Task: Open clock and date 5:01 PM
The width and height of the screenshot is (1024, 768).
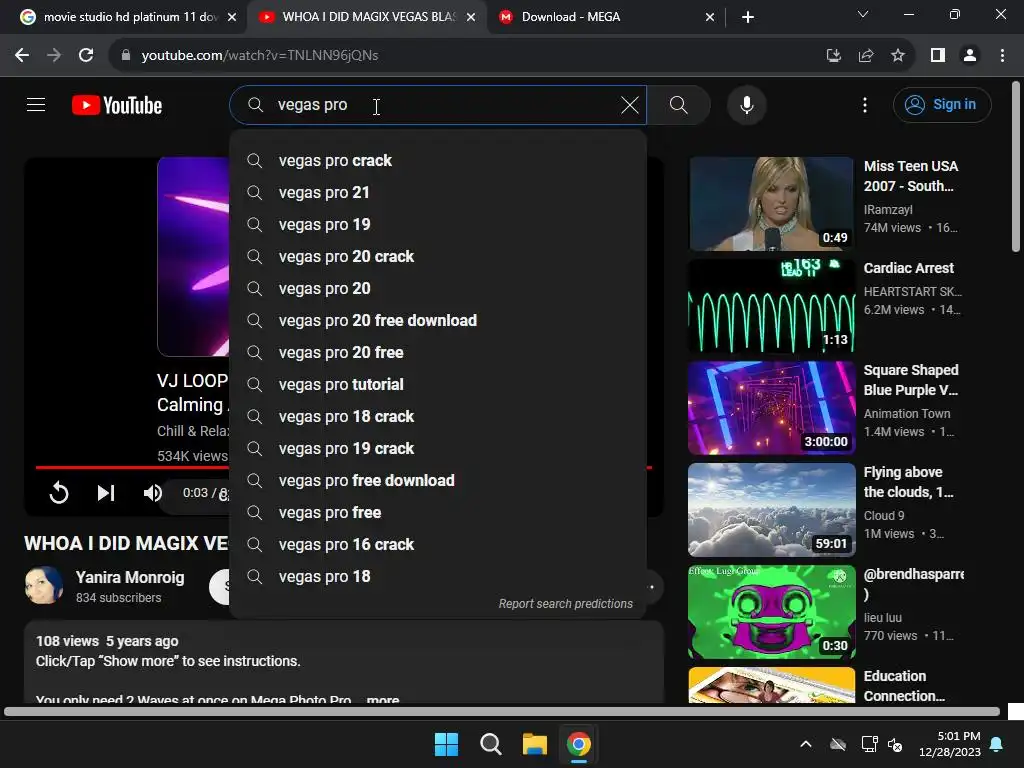Action: coord(950,744)
